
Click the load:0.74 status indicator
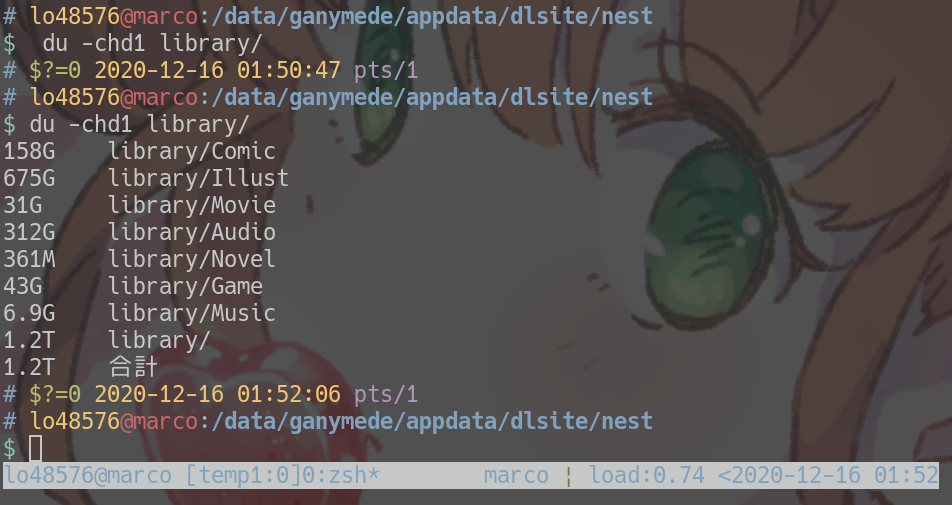[x=647, y=475]
